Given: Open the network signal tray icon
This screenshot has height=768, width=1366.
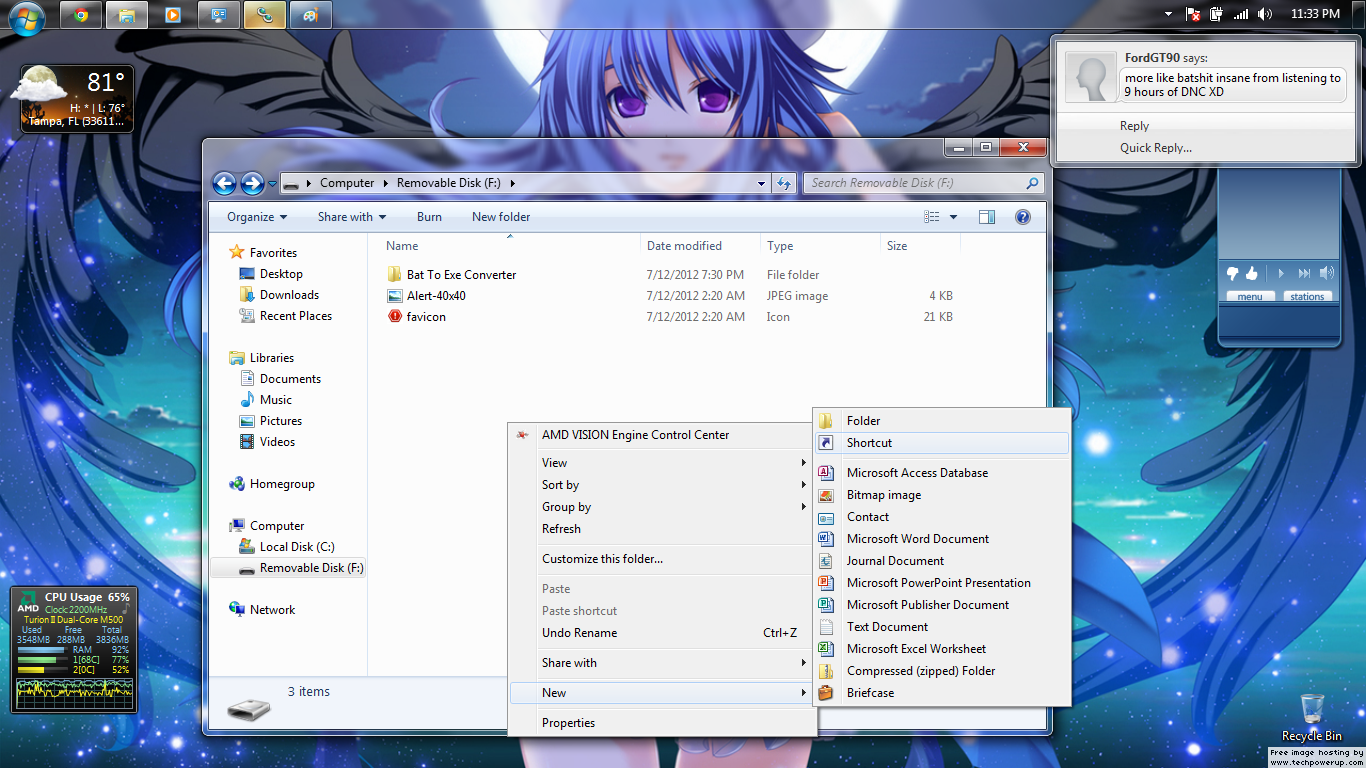Looking at the screenshot, I should tap(1241, 14).
